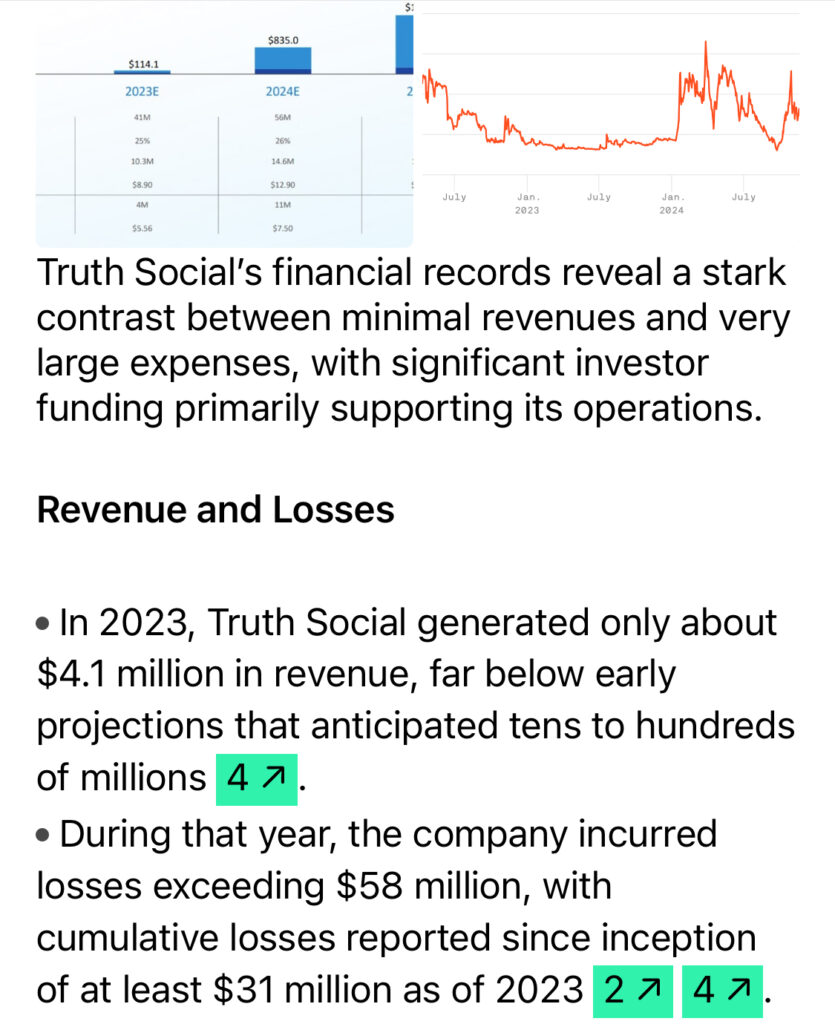
Task: Click the 41M cell under 2023E
Action: click(141, 118)
